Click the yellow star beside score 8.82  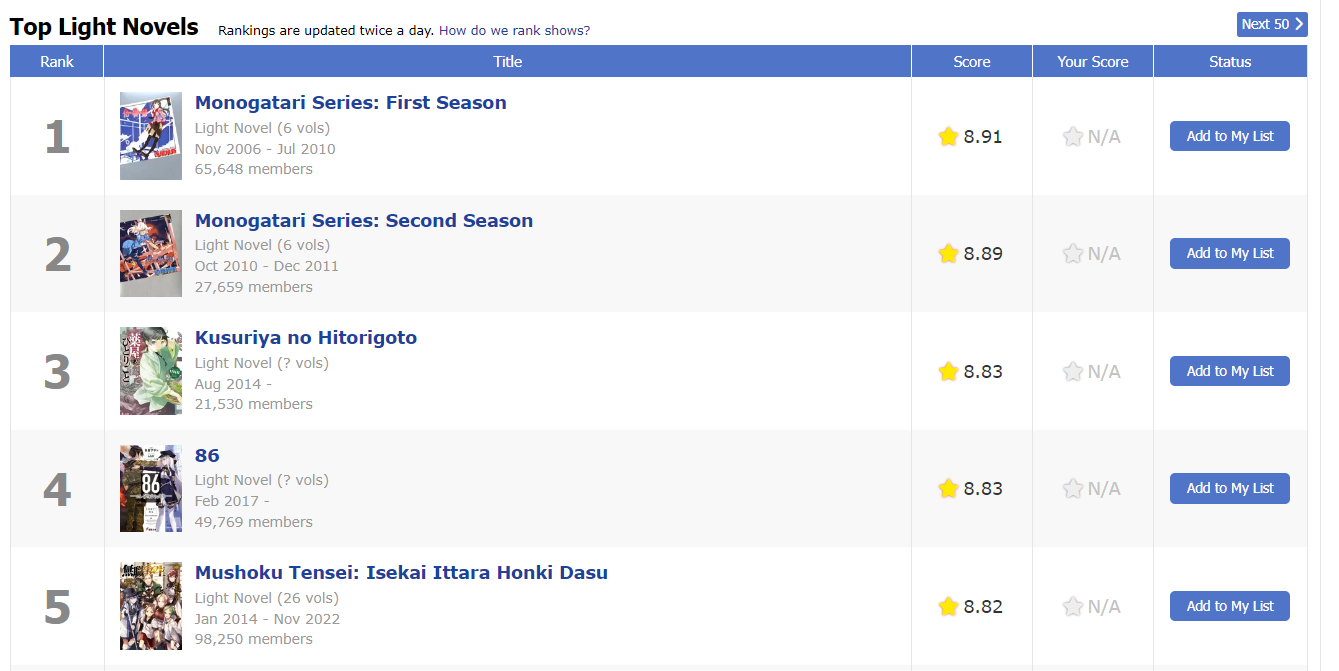click(x=948, y=606)
